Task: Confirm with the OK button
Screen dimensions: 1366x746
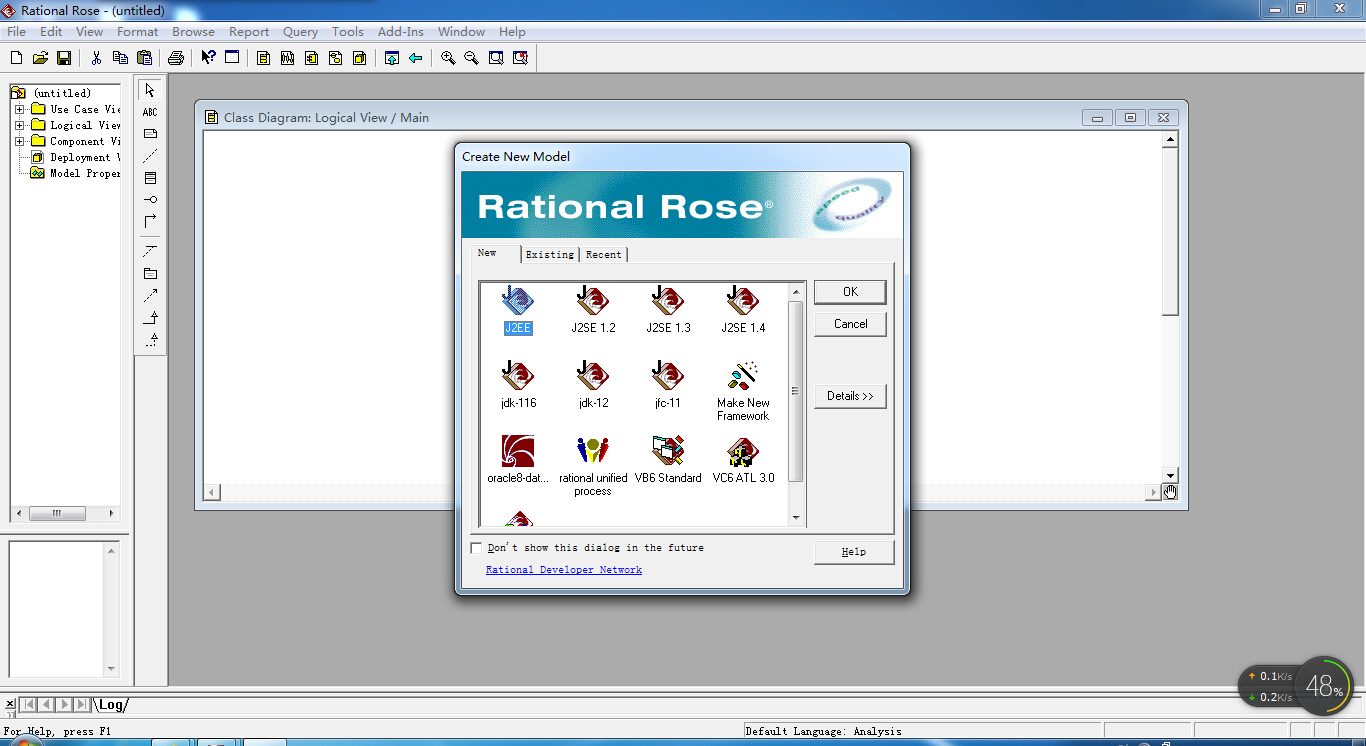Action: pyautogui.click(x=850, y=292)
